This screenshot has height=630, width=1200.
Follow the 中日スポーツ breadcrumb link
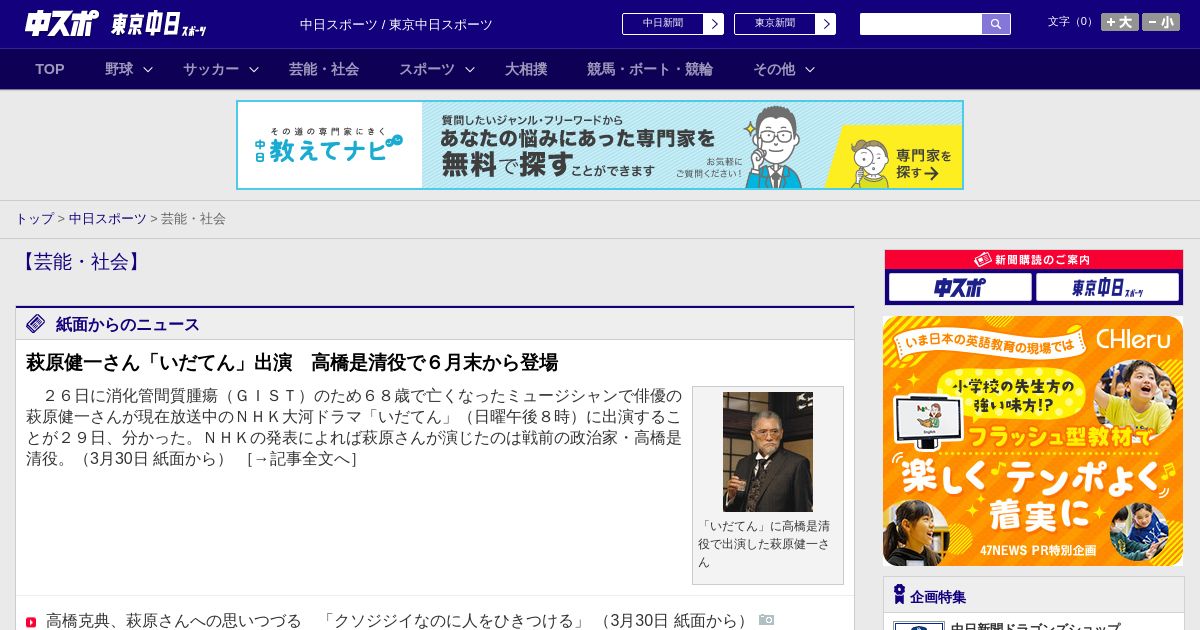tap(108, 219)
